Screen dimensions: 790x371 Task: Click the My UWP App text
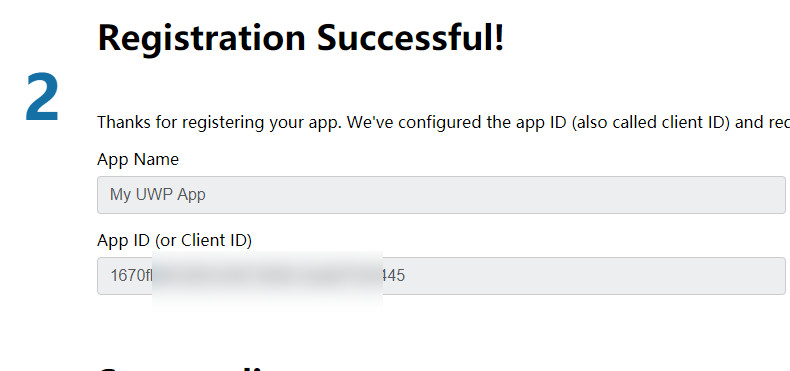coord(158,195)
